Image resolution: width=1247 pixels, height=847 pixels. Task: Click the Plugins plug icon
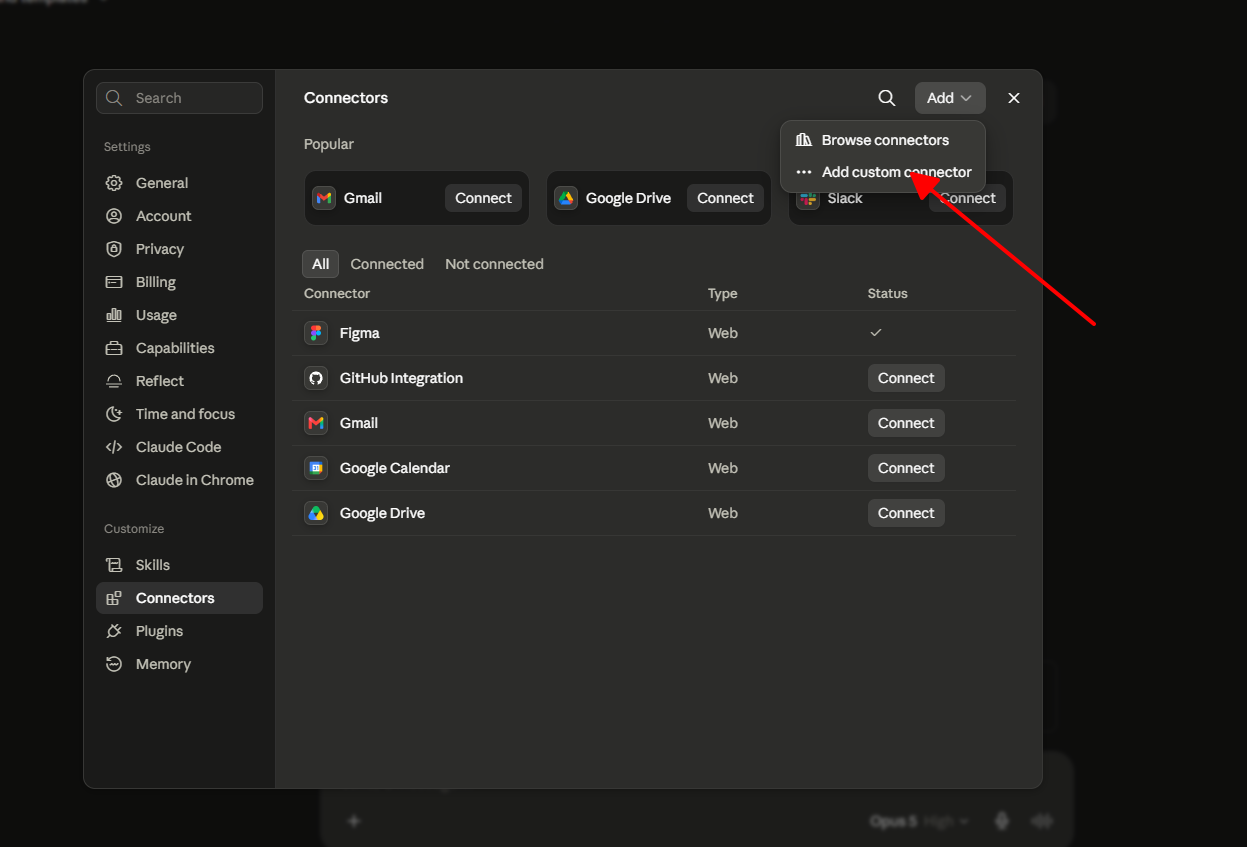click(114, 631)
